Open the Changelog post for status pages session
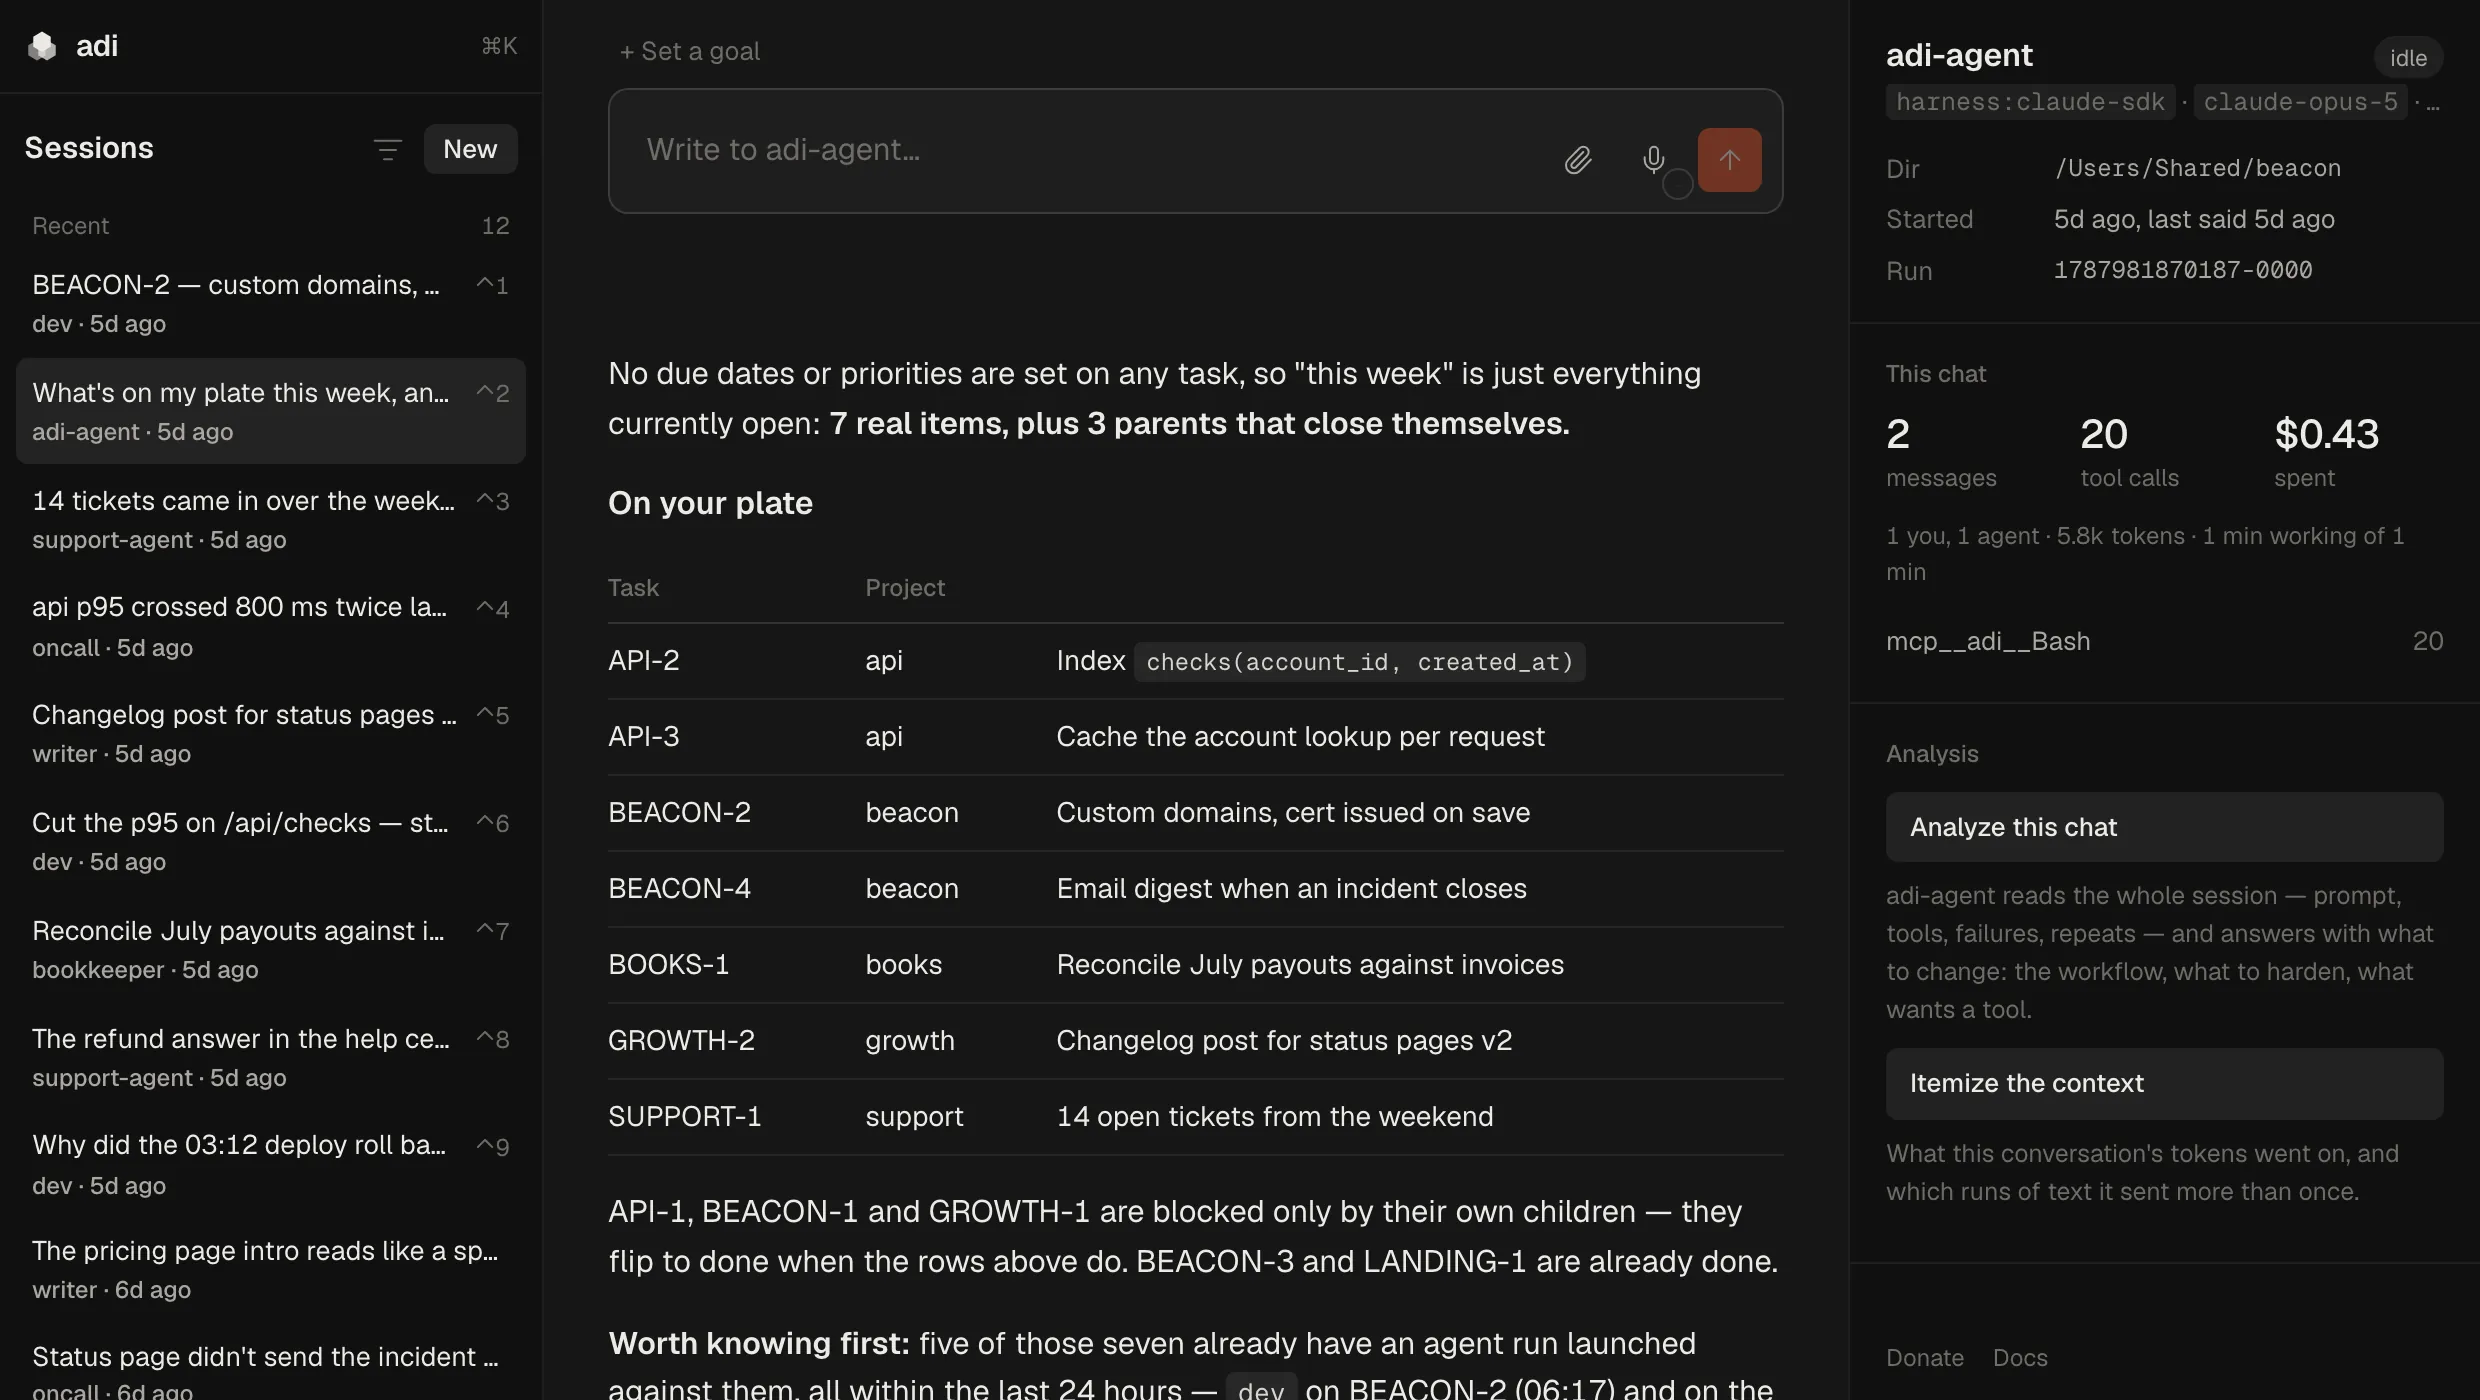This screenshot has height=1400, width=2480. pyautogui.click(x=271, y=733)
